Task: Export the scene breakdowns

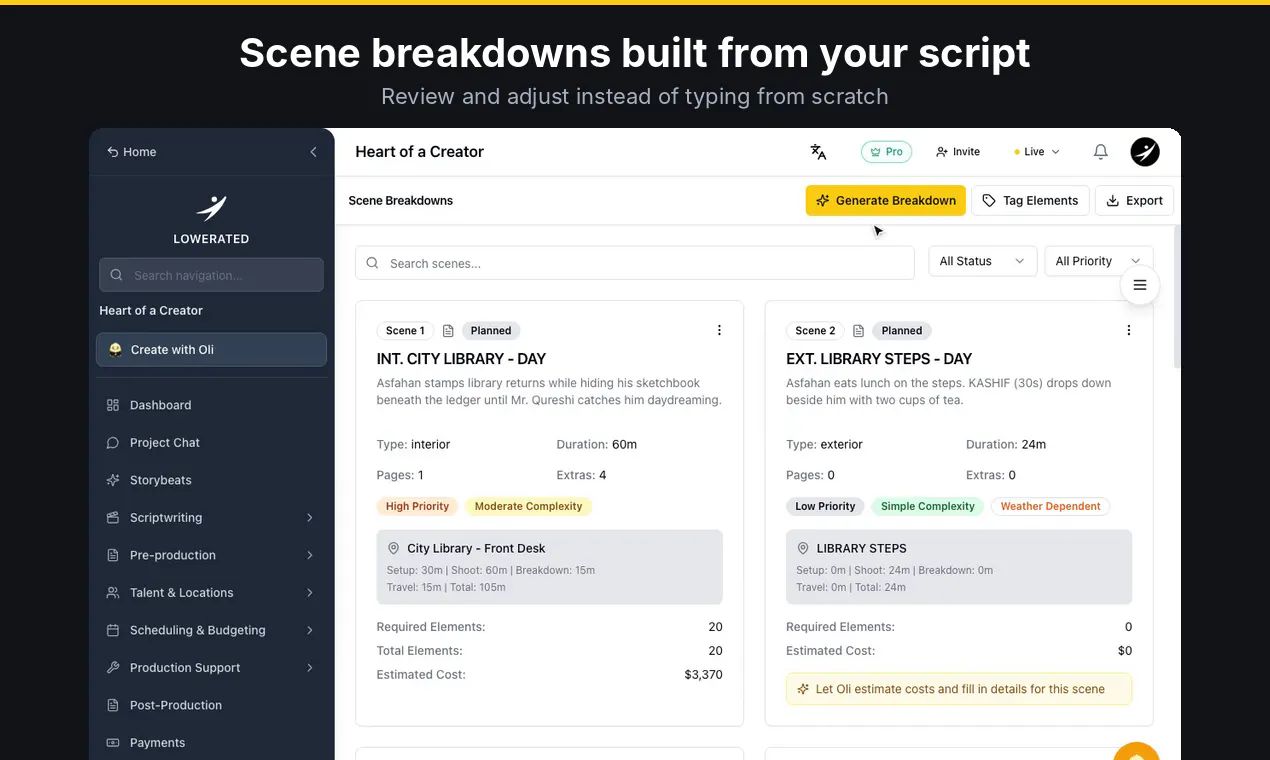Action: (1134, 200)
